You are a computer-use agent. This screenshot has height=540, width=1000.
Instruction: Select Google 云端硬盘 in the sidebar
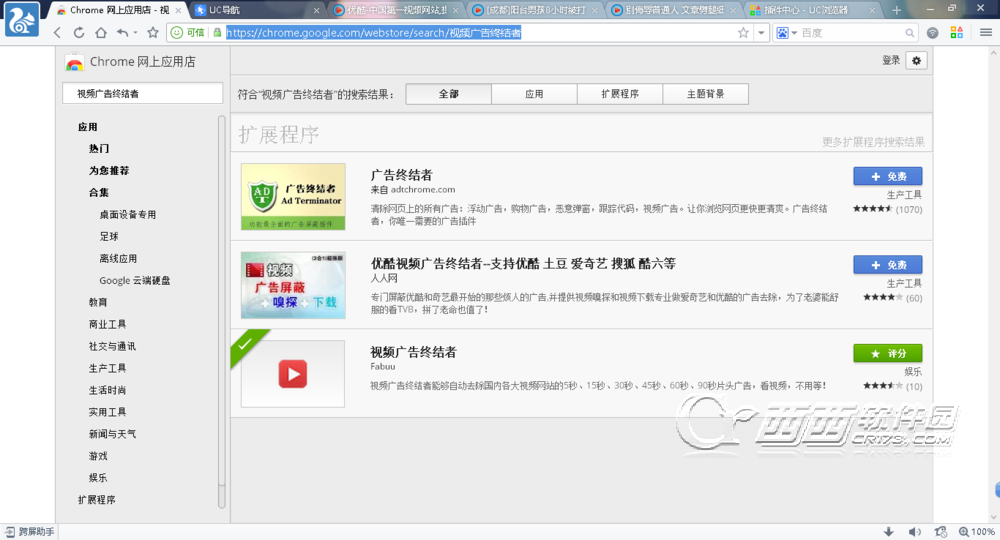(x=135, y=281)
